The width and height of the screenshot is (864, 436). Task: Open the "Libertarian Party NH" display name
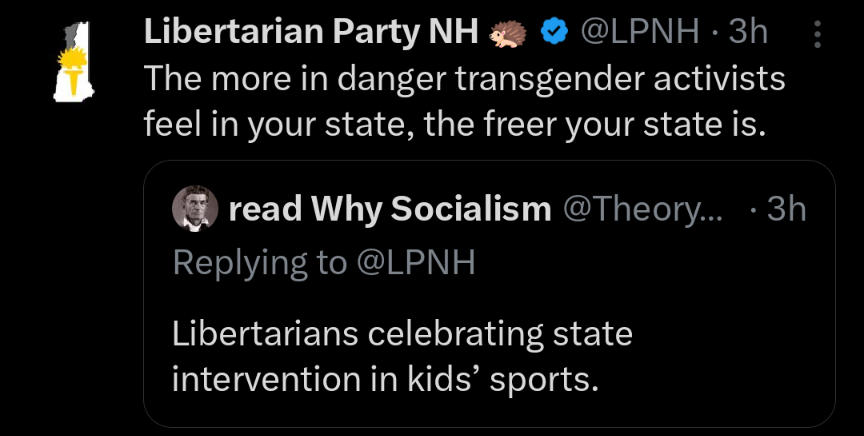tap(312, 33)
